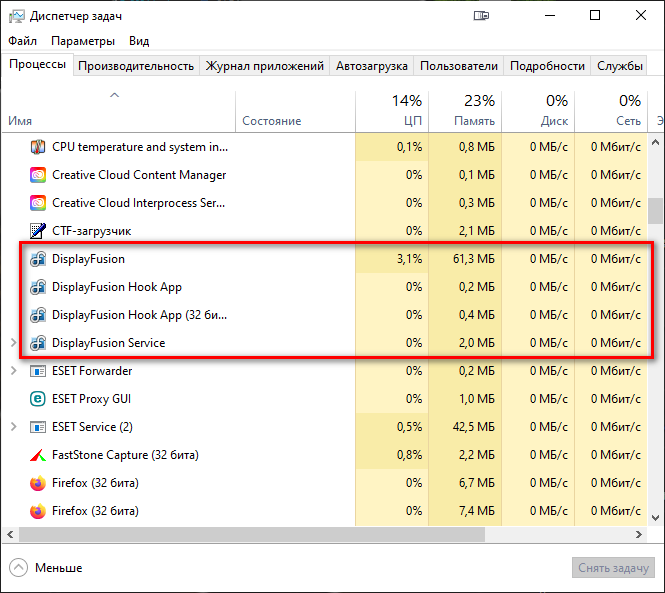Click the DisplayFusion Service icon
This screenshot has height=593, width=665.
tap(38, 343)
